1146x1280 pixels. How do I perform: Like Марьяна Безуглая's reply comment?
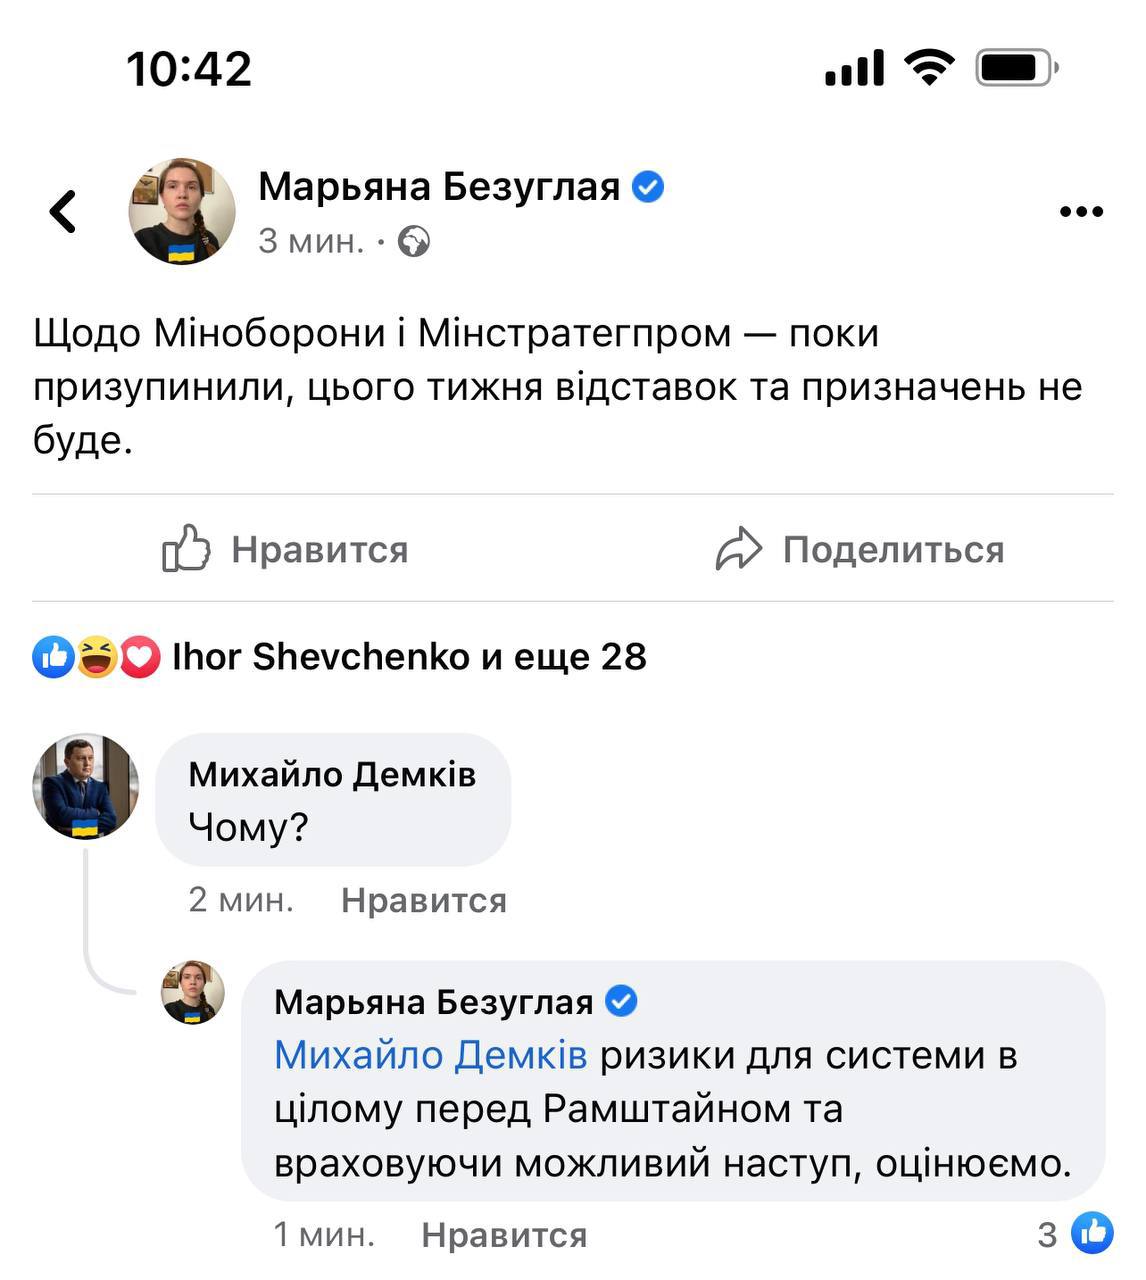tap(503, 1235)
